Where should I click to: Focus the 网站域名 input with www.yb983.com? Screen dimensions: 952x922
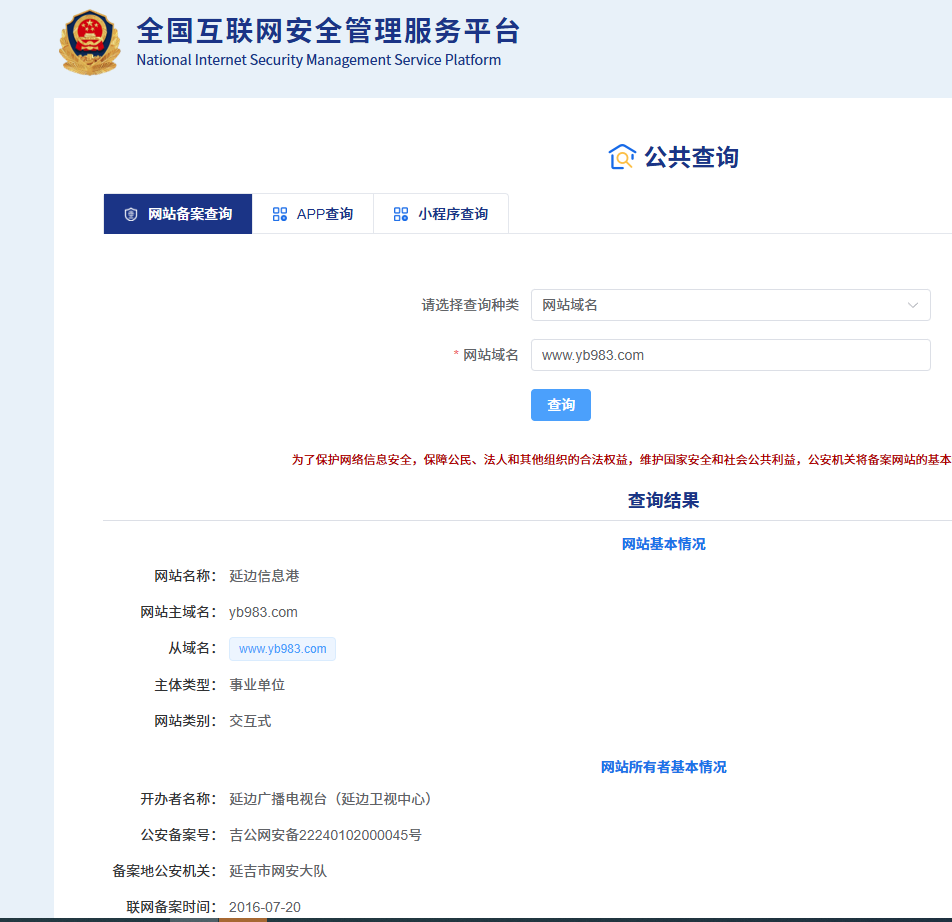[x=730, y=355]
